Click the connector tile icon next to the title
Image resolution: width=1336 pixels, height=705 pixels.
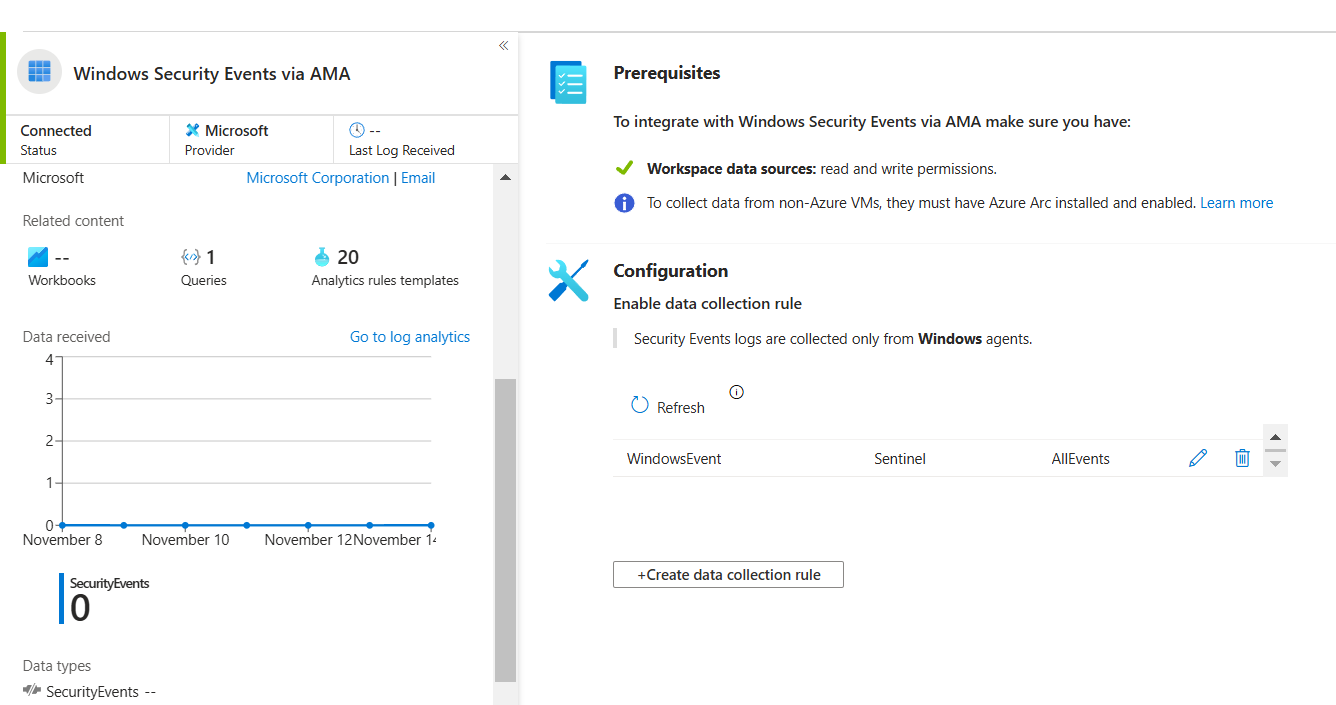coord(38,71)
